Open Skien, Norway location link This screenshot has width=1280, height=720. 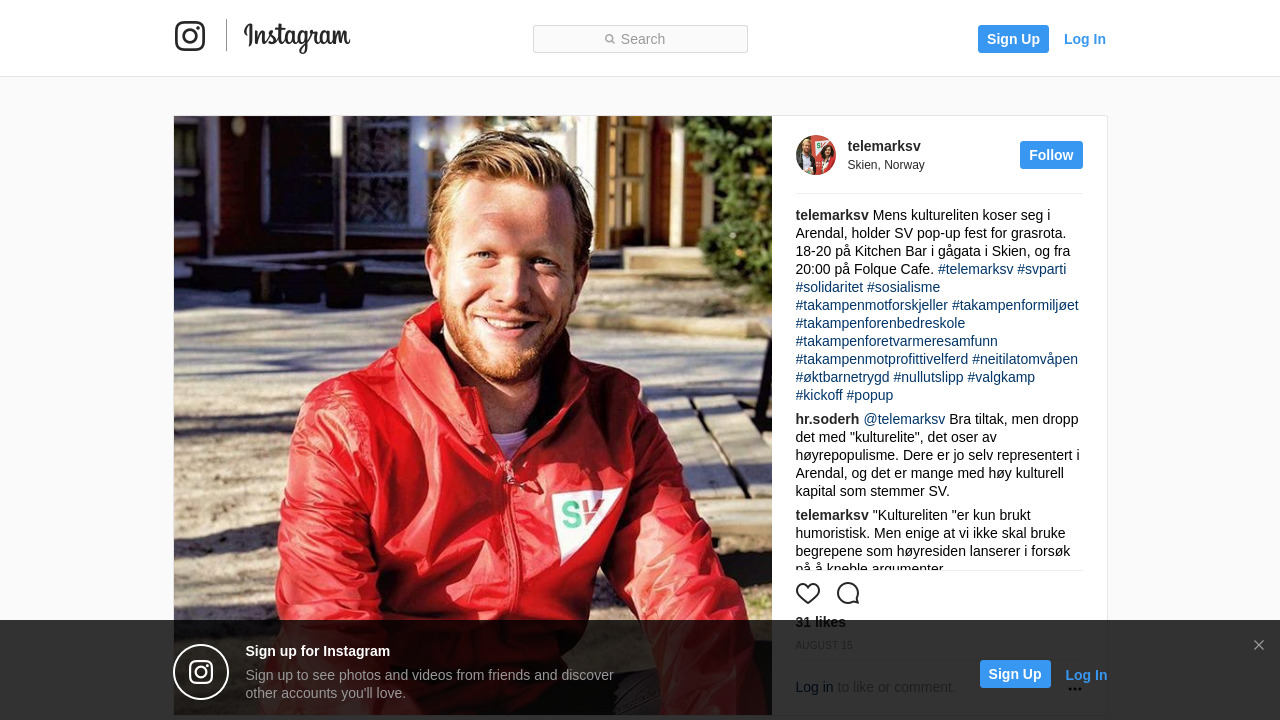pos(886,165)
